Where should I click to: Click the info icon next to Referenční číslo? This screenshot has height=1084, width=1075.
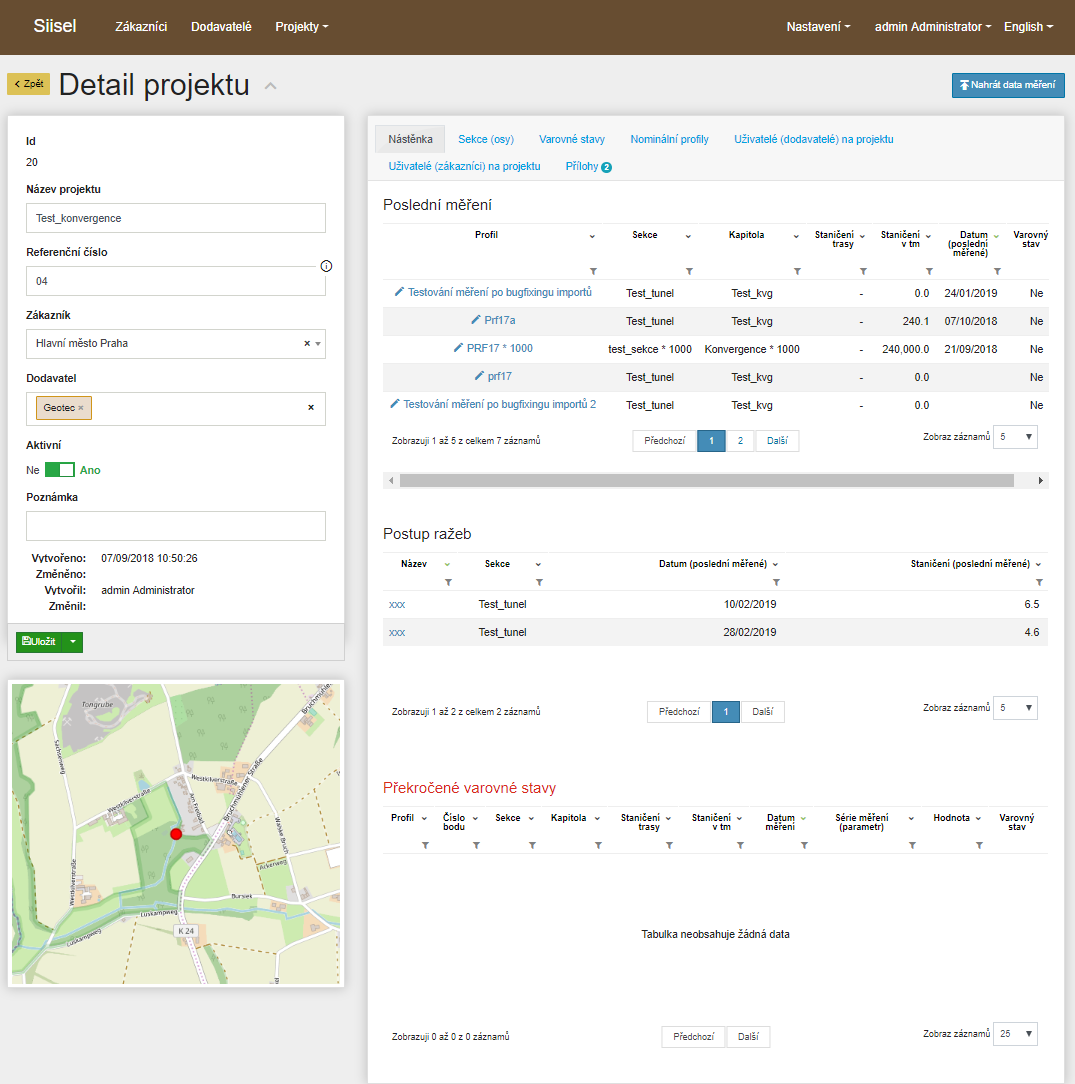[x=326, y=266]
